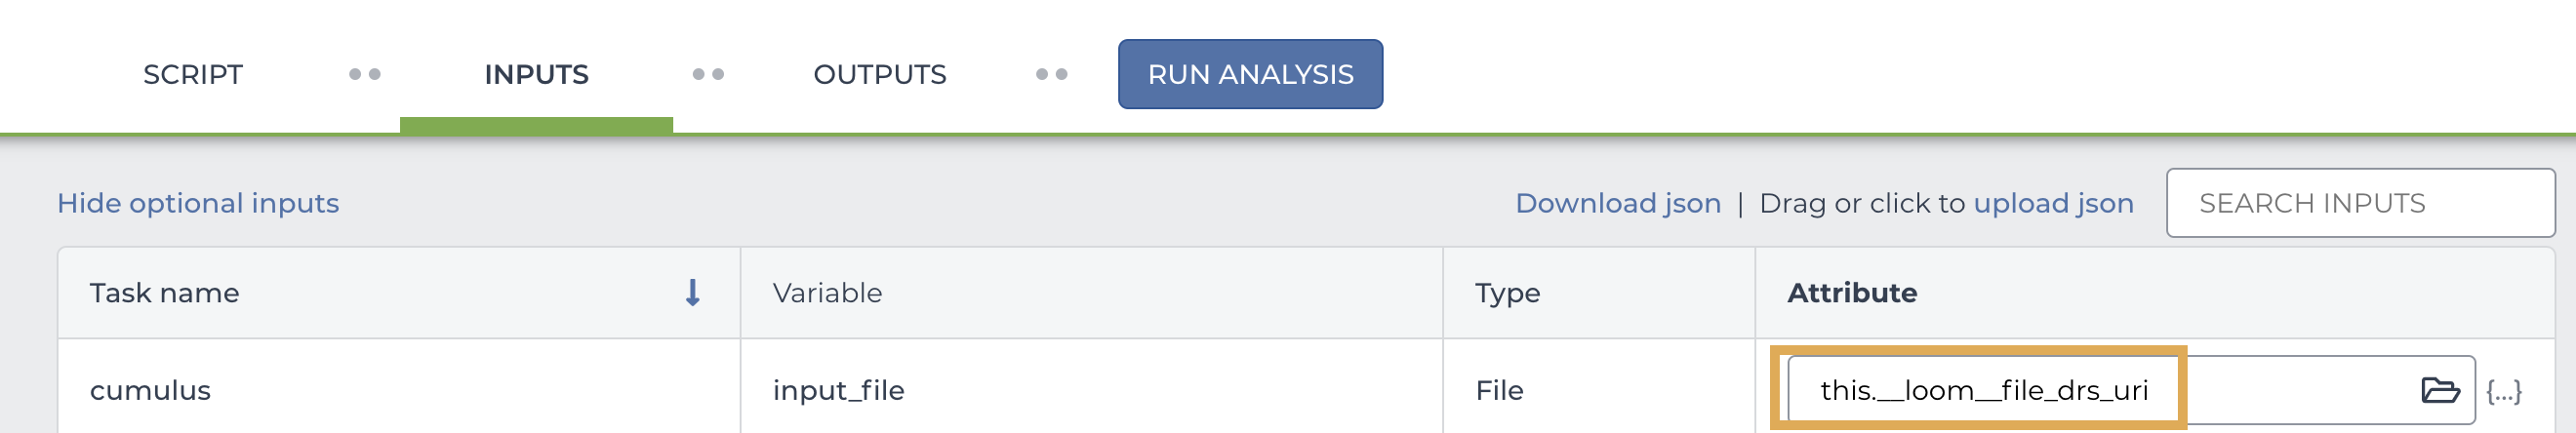Click the File type cell
The height and width of the screenshot is (433, 2576).
coord(1599,390)
